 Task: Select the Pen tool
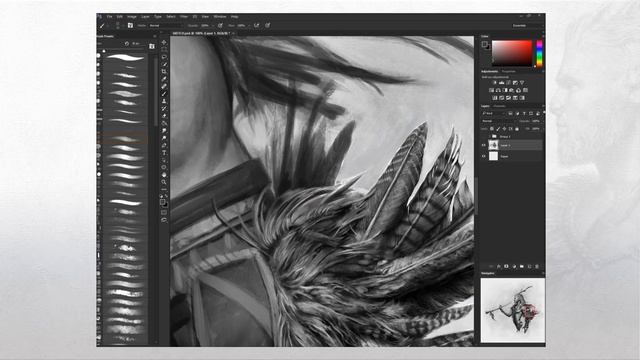click(164, 145)
